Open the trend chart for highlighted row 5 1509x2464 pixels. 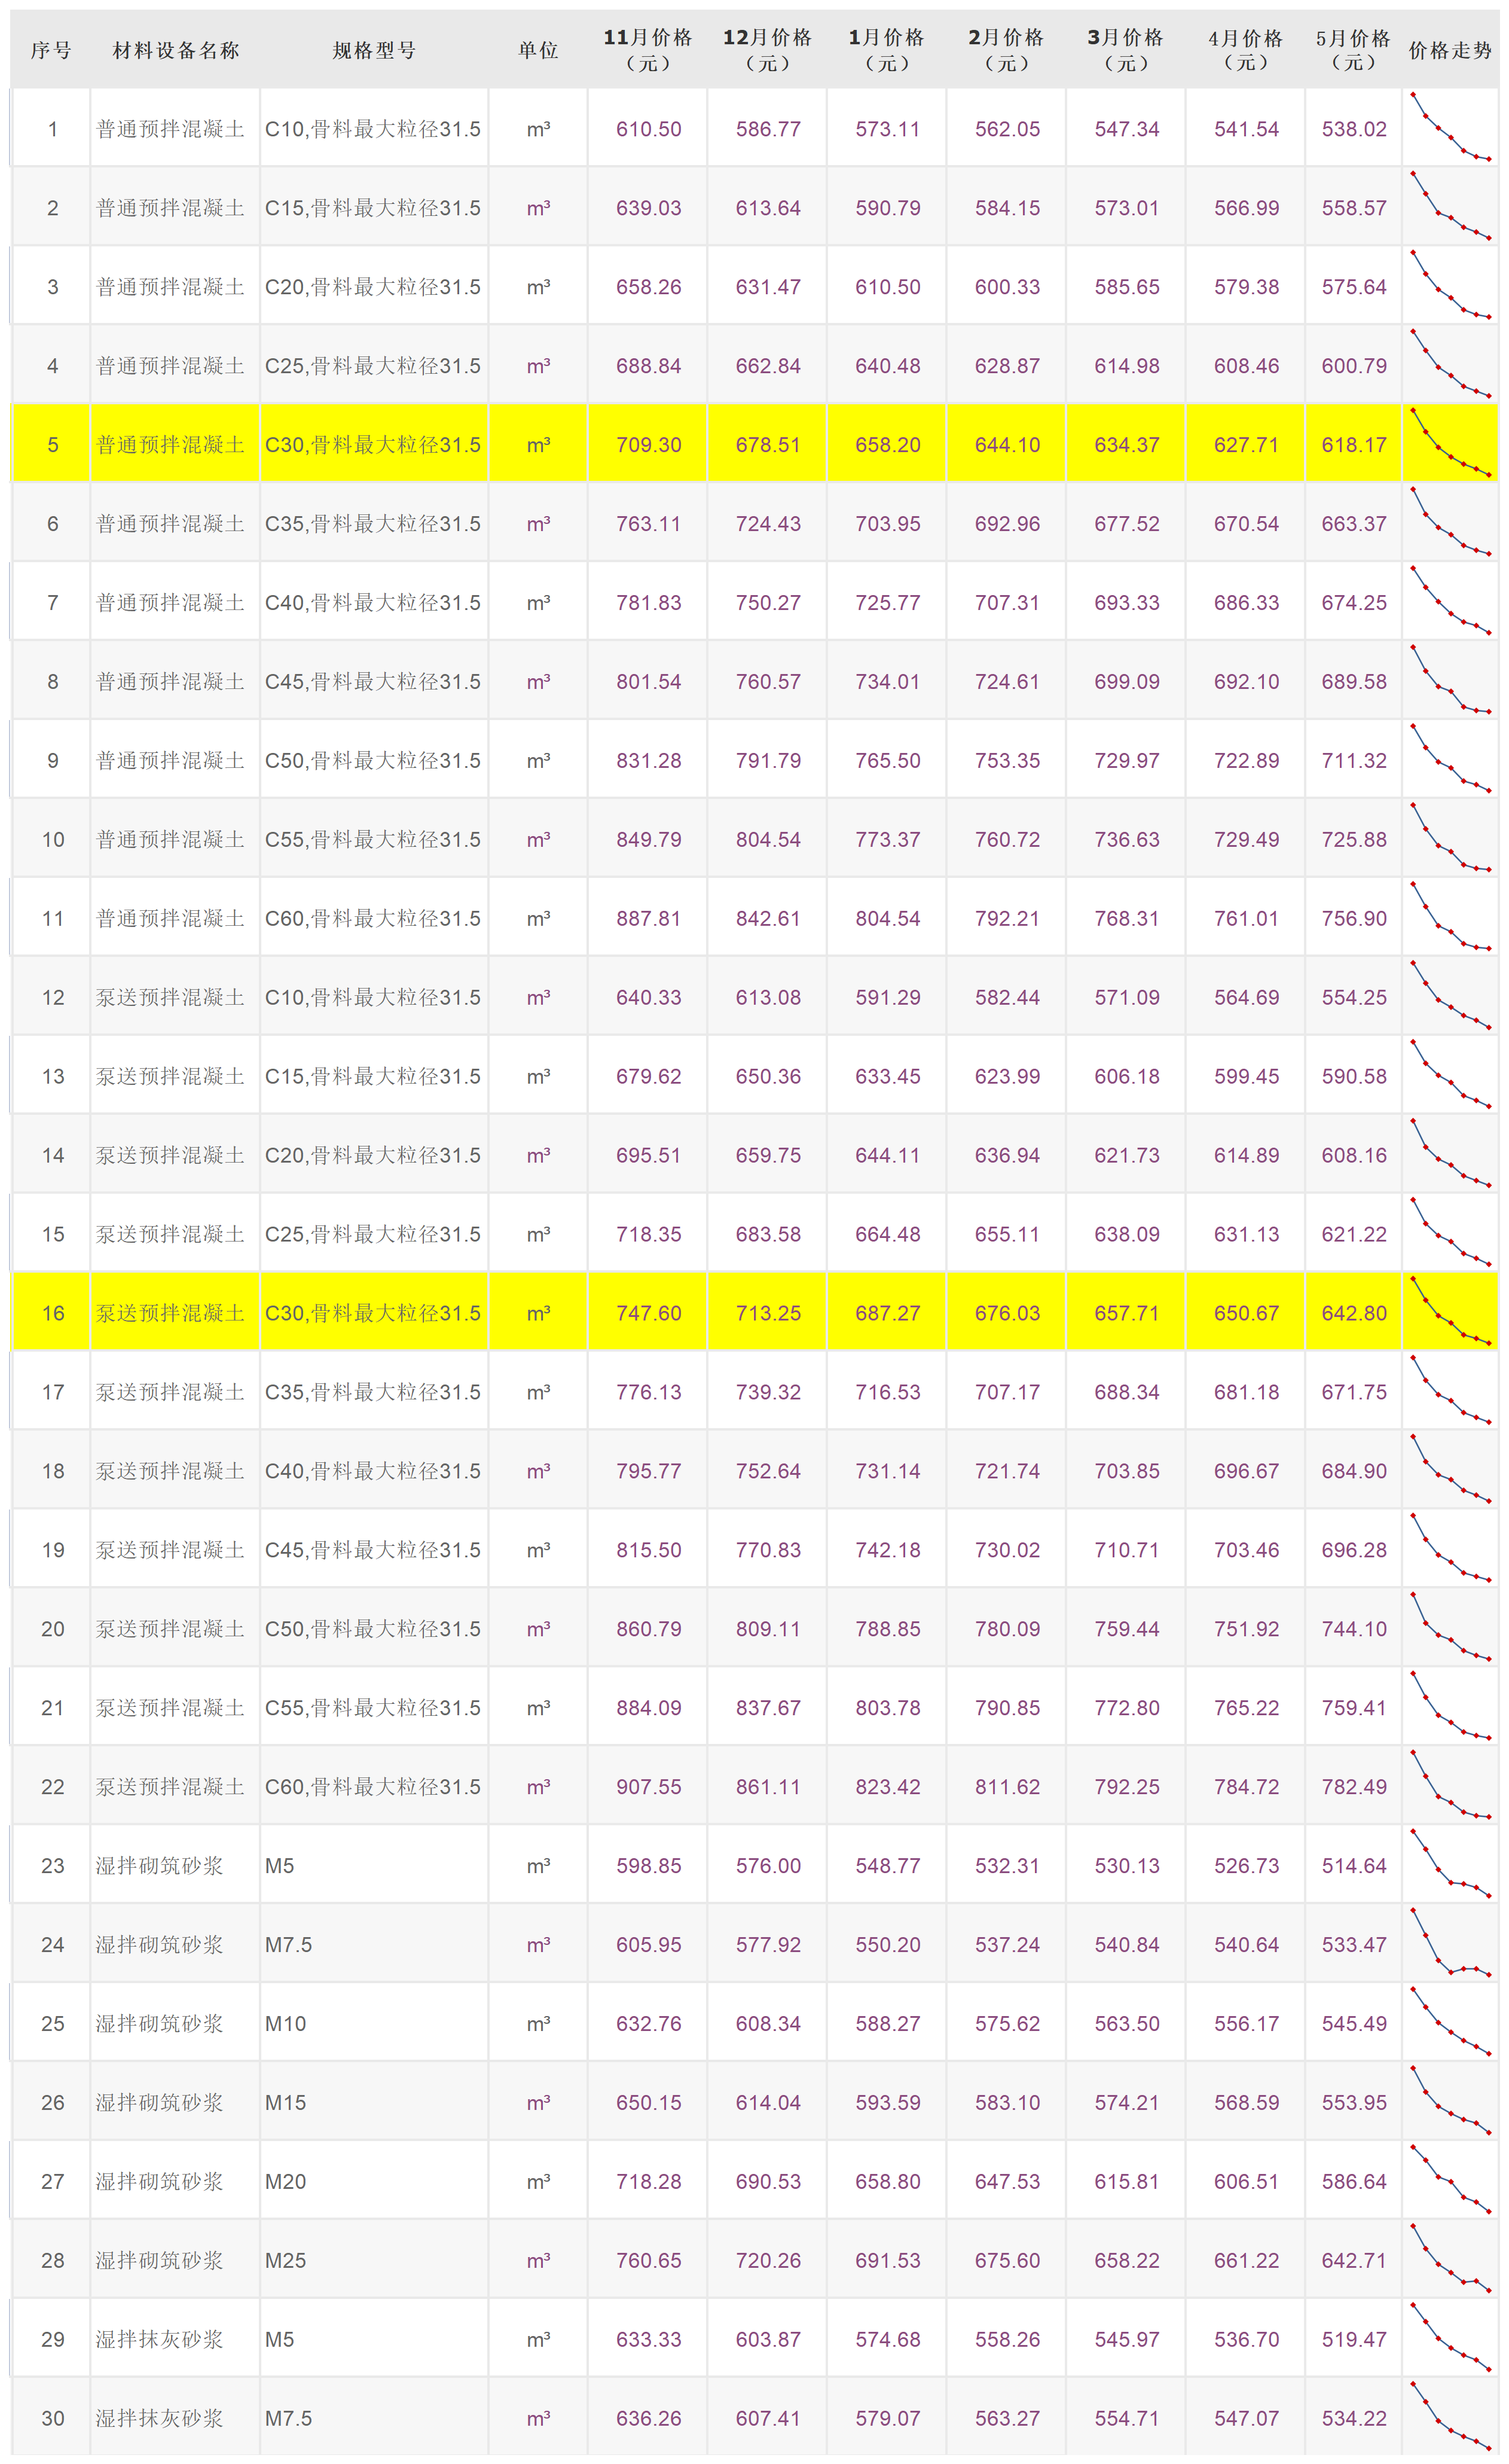coord(1450,443)
